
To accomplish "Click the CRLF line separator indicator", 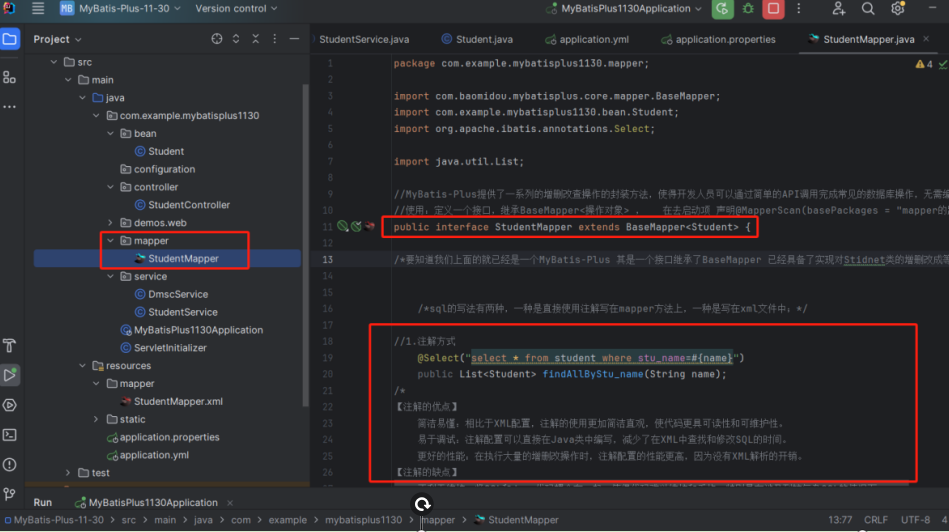I will click(876, 520).
